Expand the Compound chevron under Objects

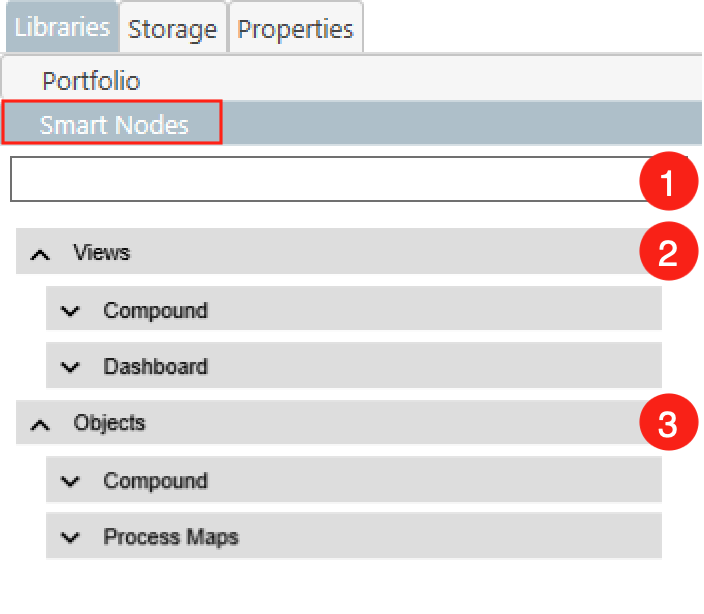70,481
